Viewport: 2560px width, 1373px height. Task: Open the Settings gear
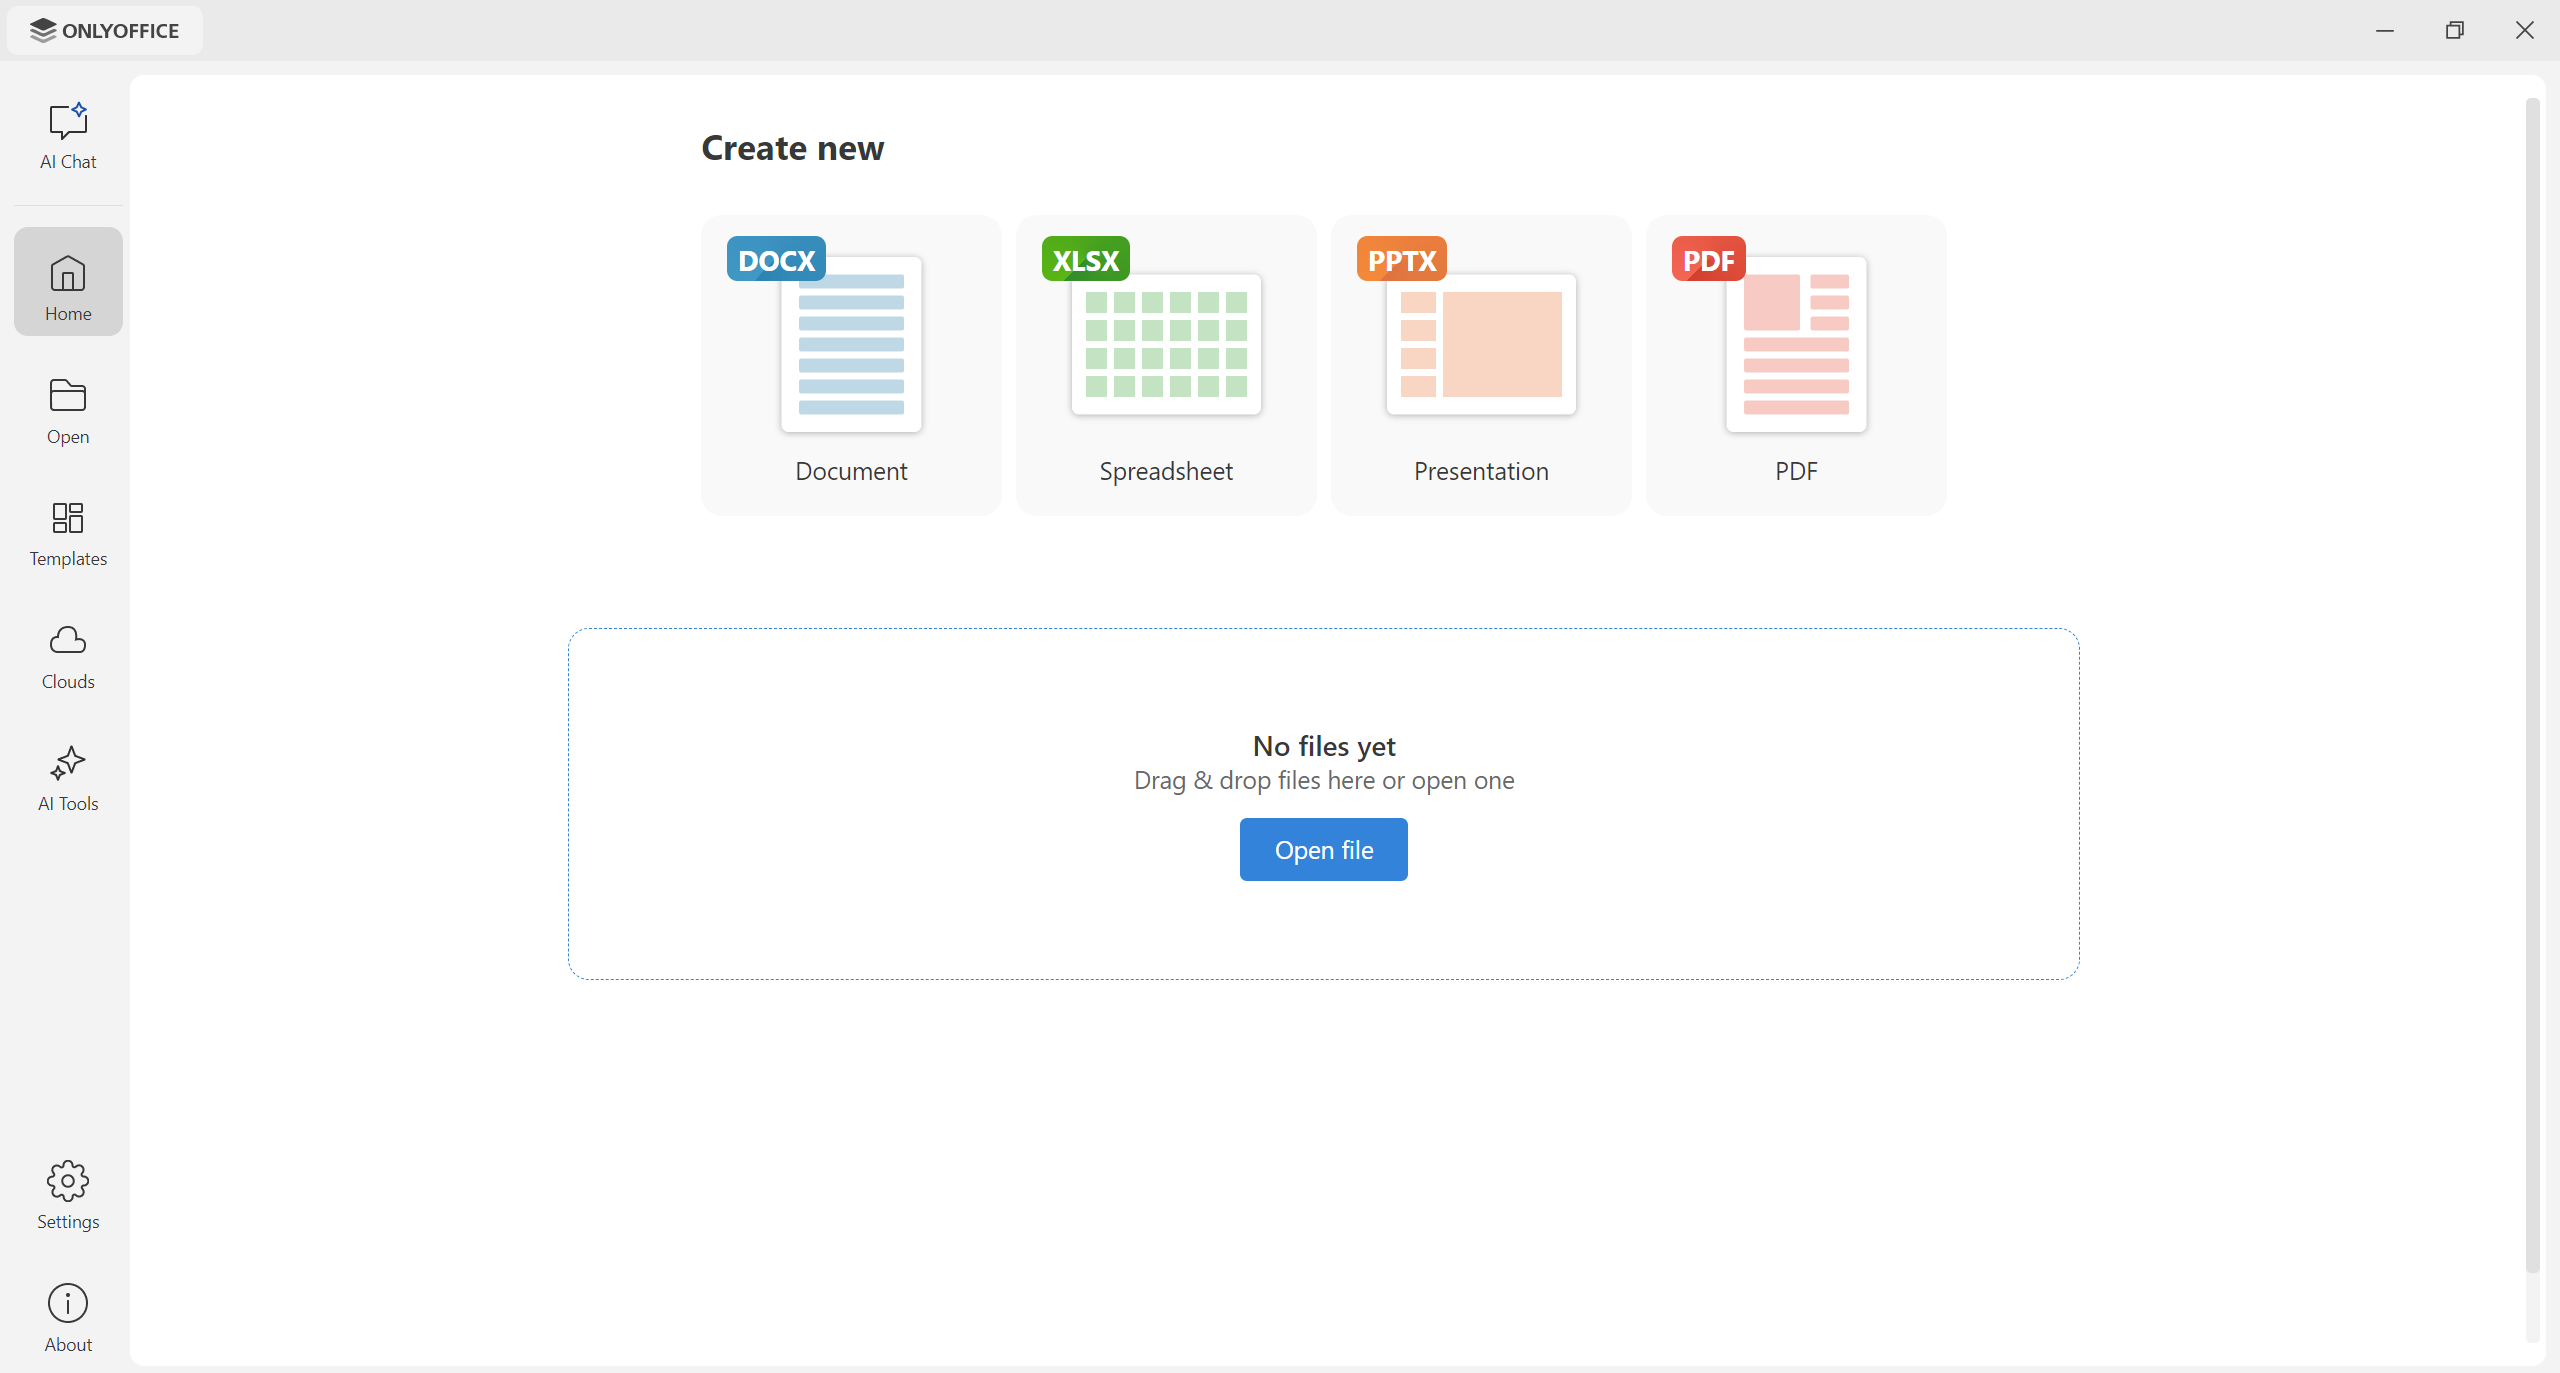tap(68, 1196)
